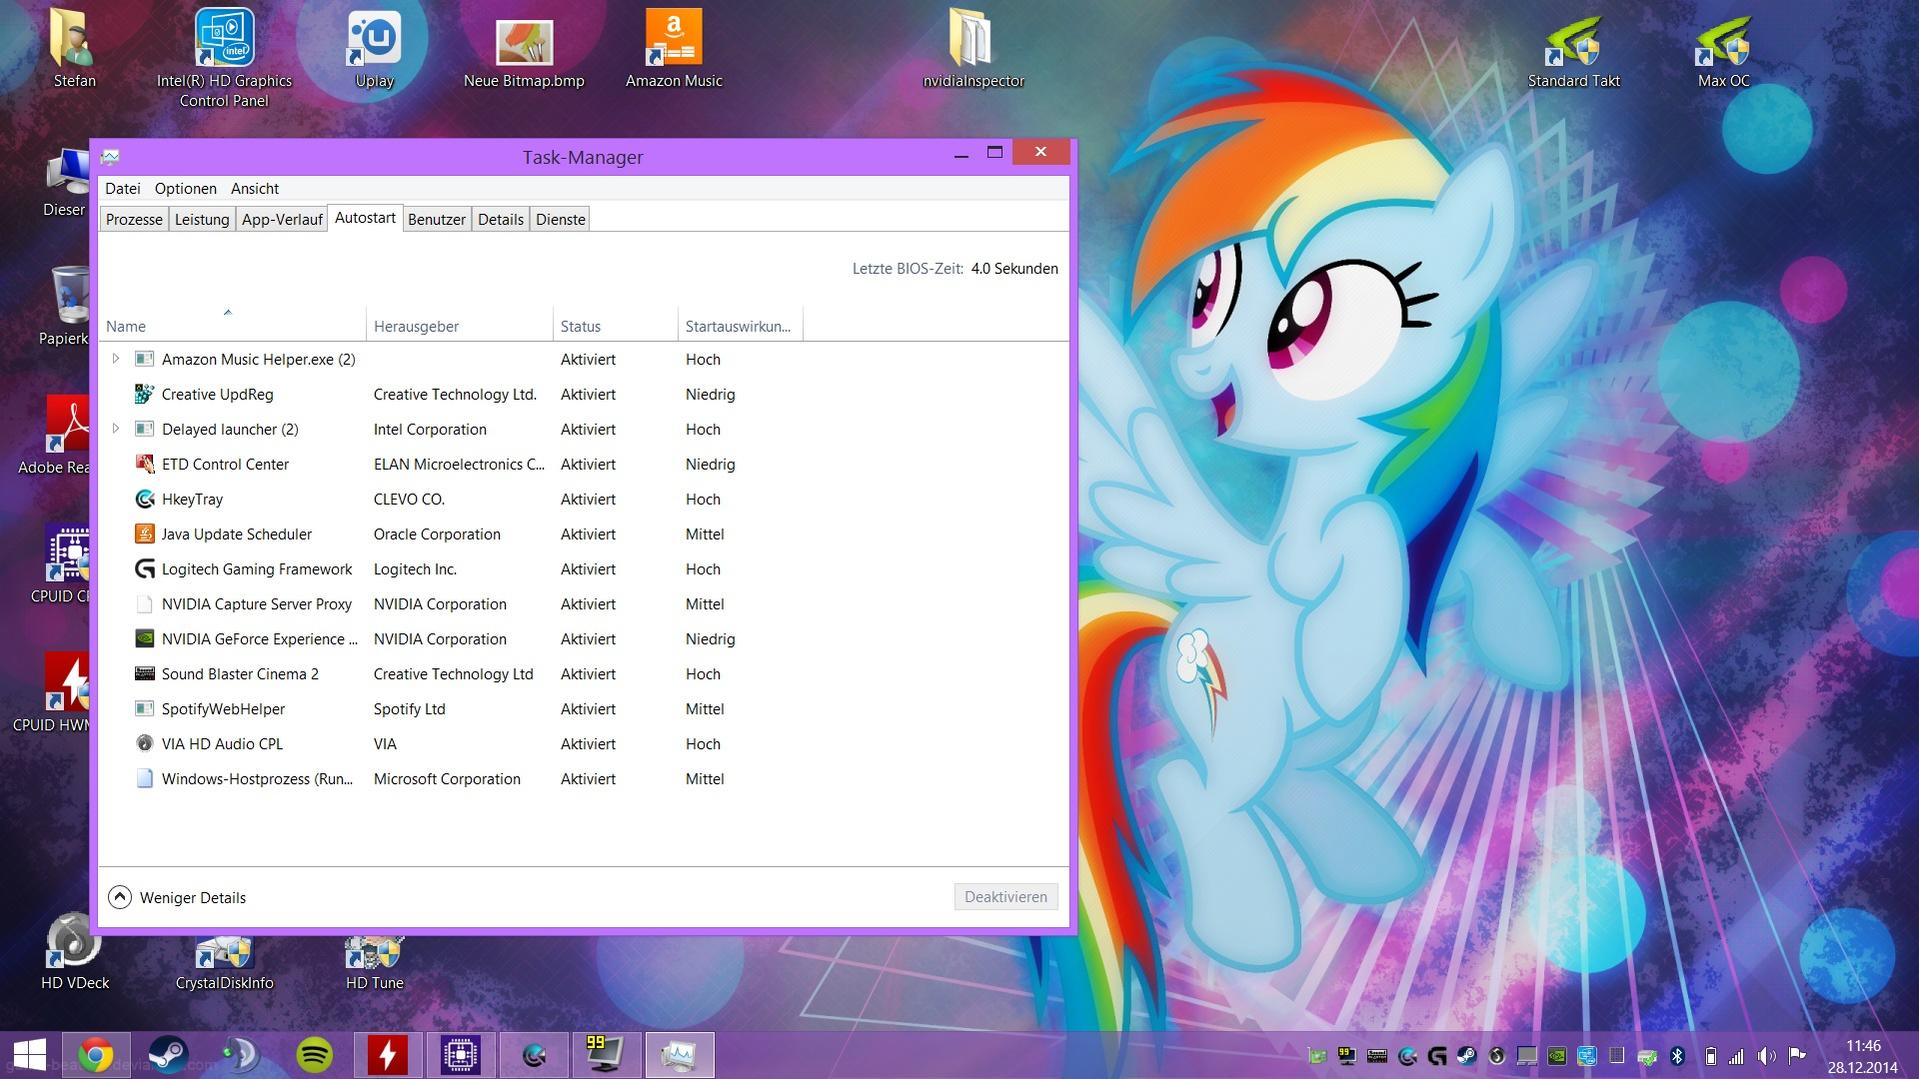Click the NVIDIA tray icon
The image size is (1919, 1079).
coord(1557,1056)
